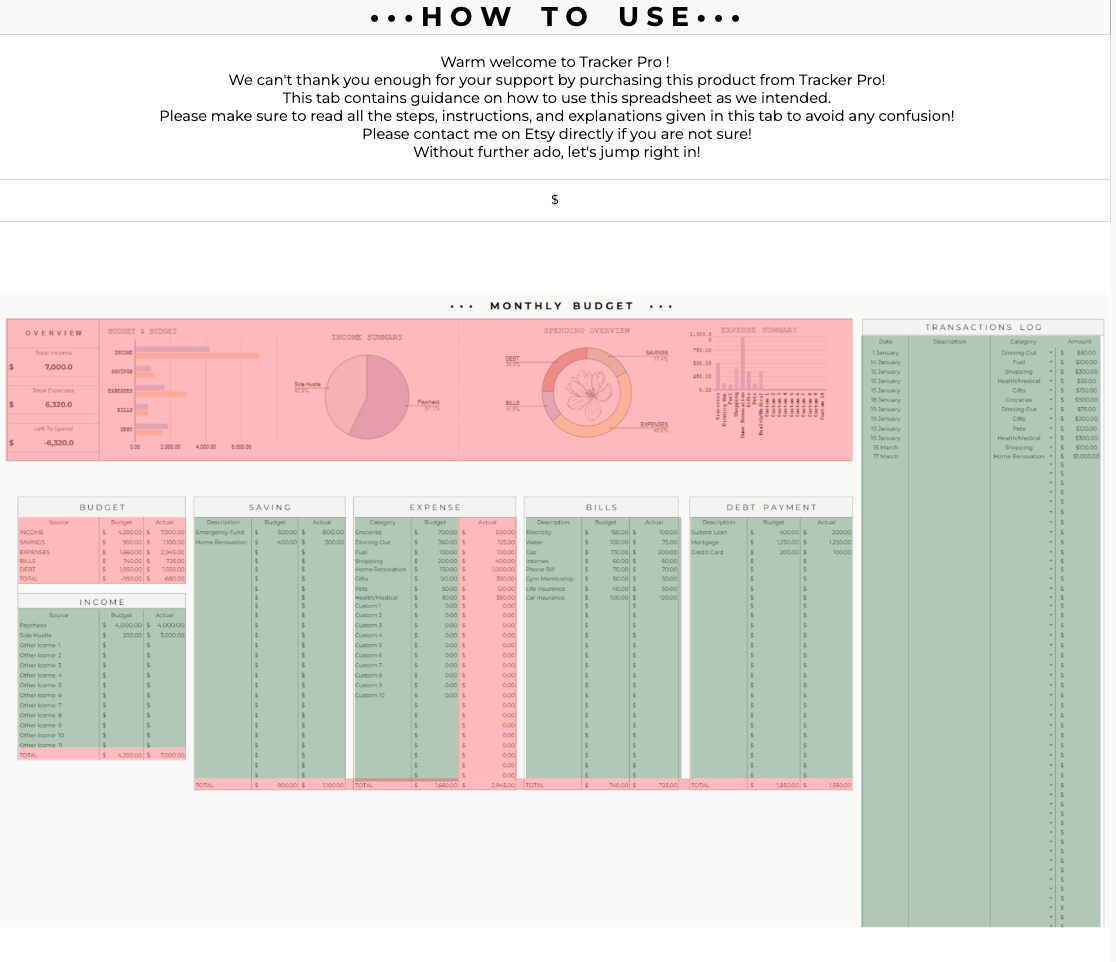This screenshot has width=1116, height=962.
Task: Click the $1,000.00 amount in Transactions Log
Action: (x=1084, y=456)
